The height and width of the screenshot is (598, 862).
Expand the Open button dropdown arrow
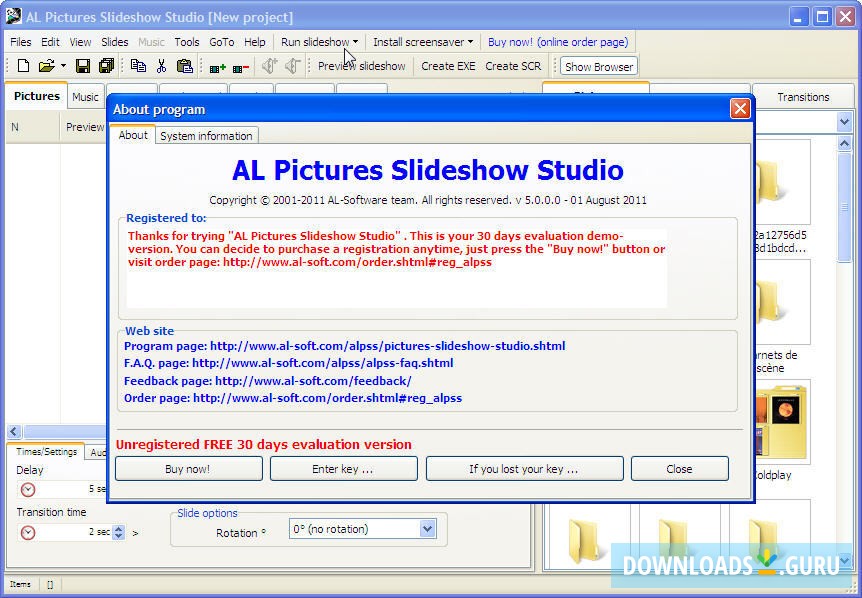[x=65, y=66]
